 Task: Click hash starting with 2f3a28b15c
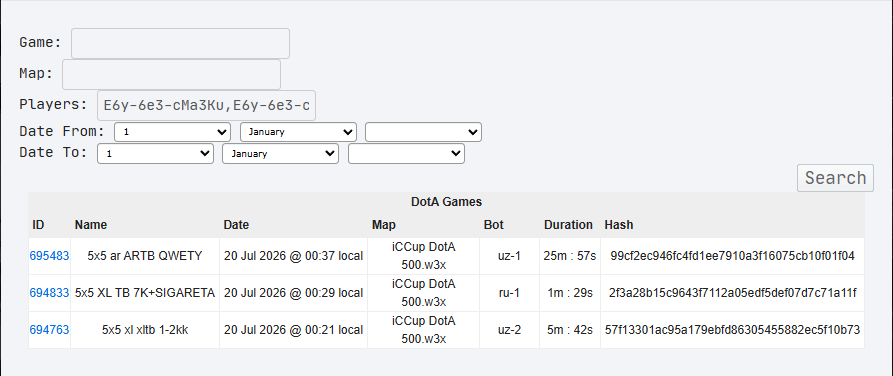pos(732,293)
